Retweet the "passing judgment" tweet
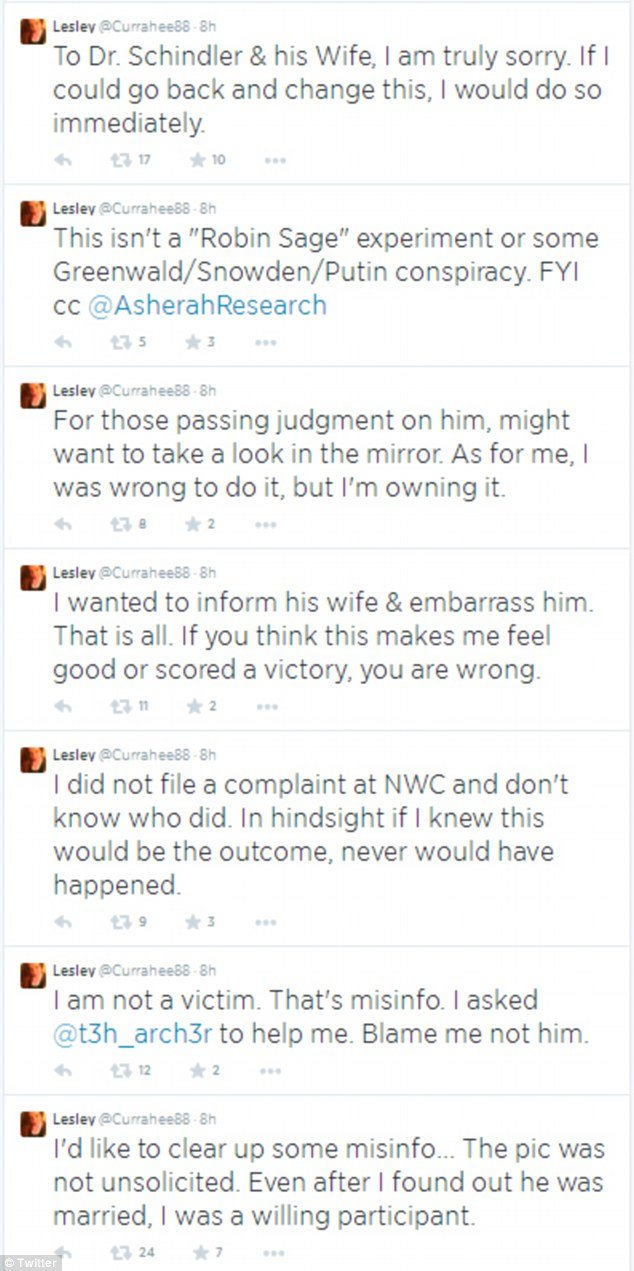 [x=120, y=523]
